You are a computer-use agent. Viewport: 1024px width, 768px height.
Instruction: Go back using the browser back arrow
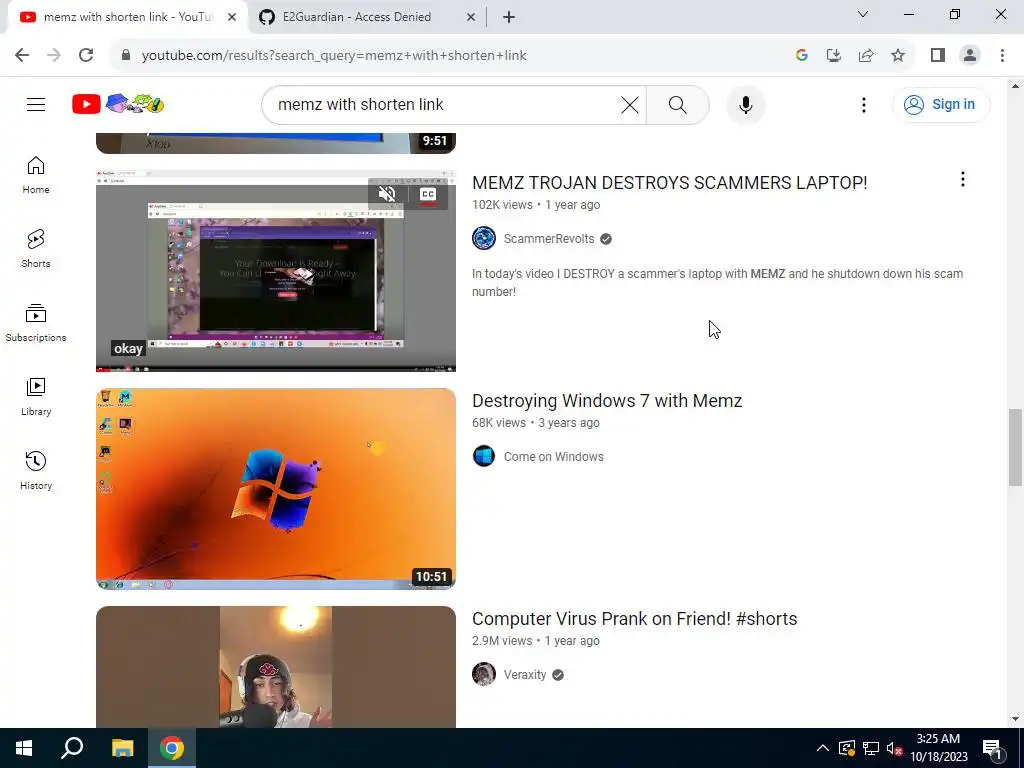coord(22,55)
